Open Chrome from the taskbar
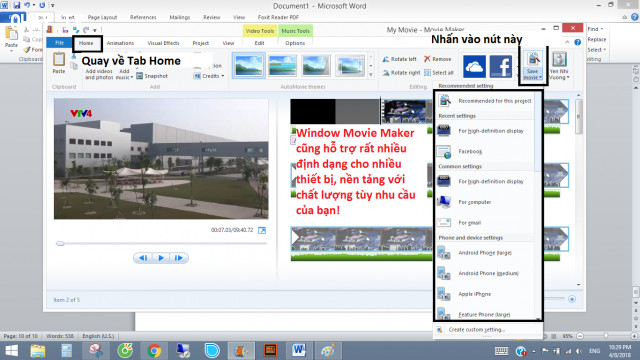Image resolution: width=640 pixels, height=360 pixels. point(154,351)
